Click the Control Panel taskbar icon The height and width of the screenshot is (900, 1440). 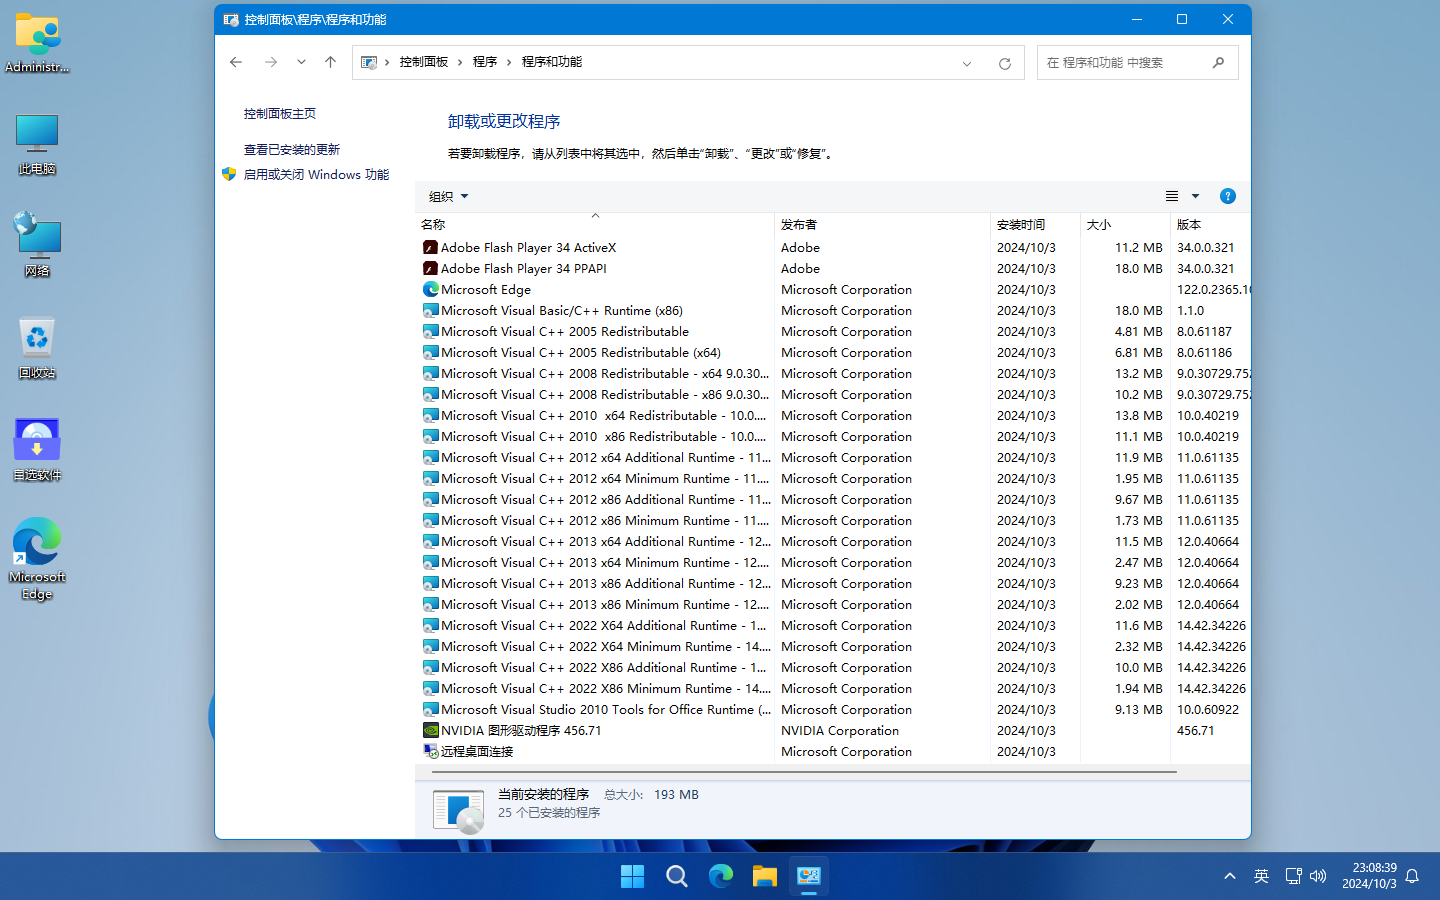point(809,877)
